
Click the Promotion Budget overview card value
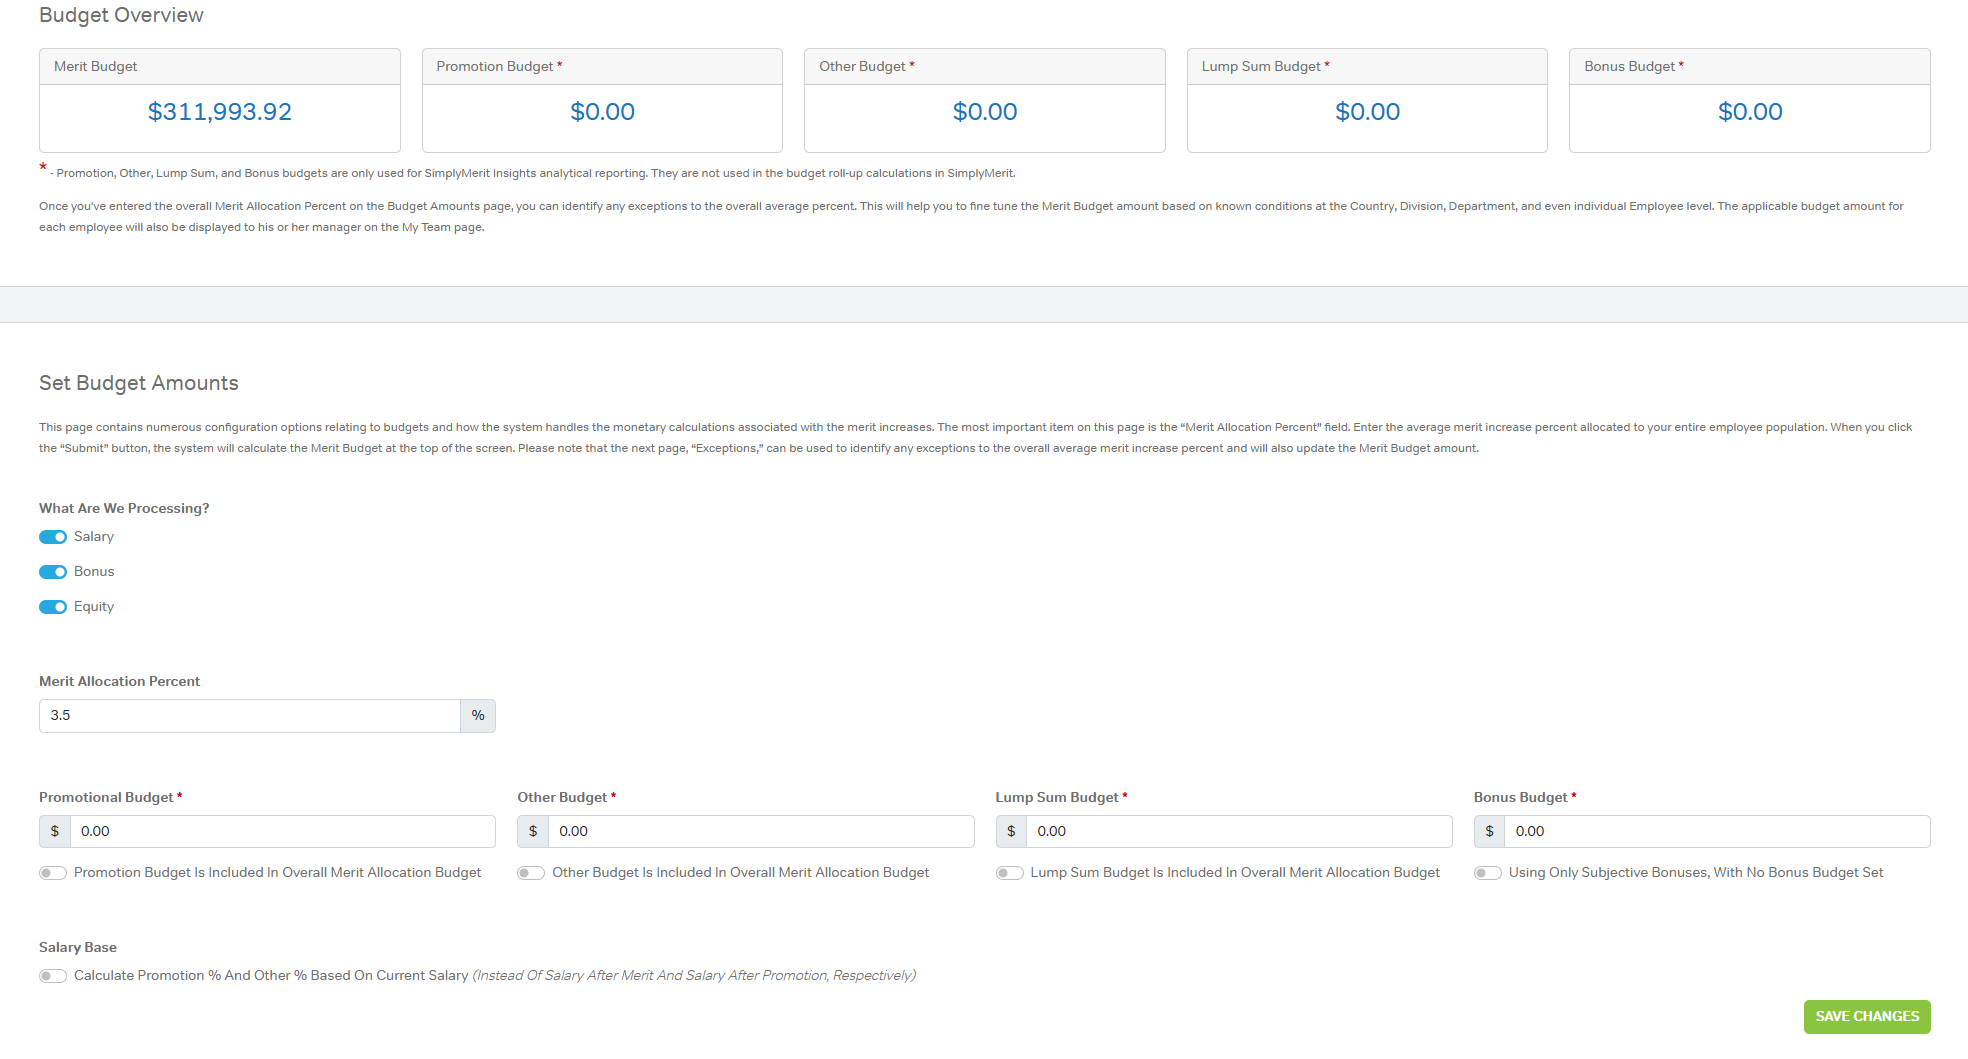pos(602,112)
